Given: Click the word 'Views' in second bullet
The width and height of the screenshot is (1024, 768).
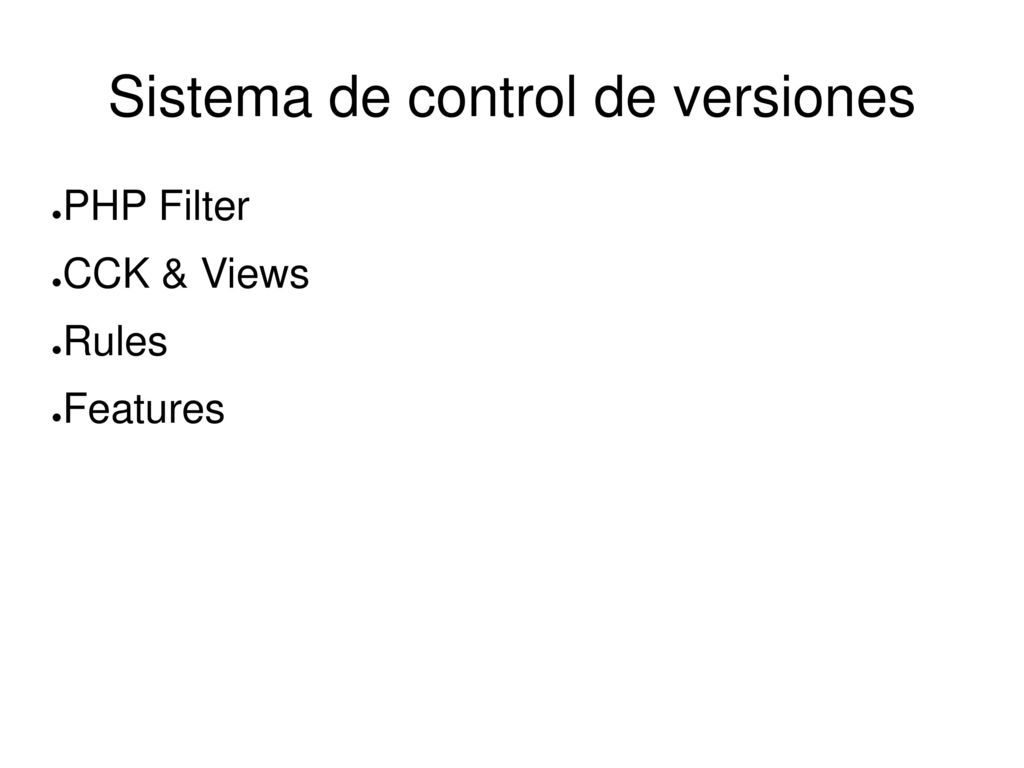Looking at the screenshot, I should tap(255, 273).
